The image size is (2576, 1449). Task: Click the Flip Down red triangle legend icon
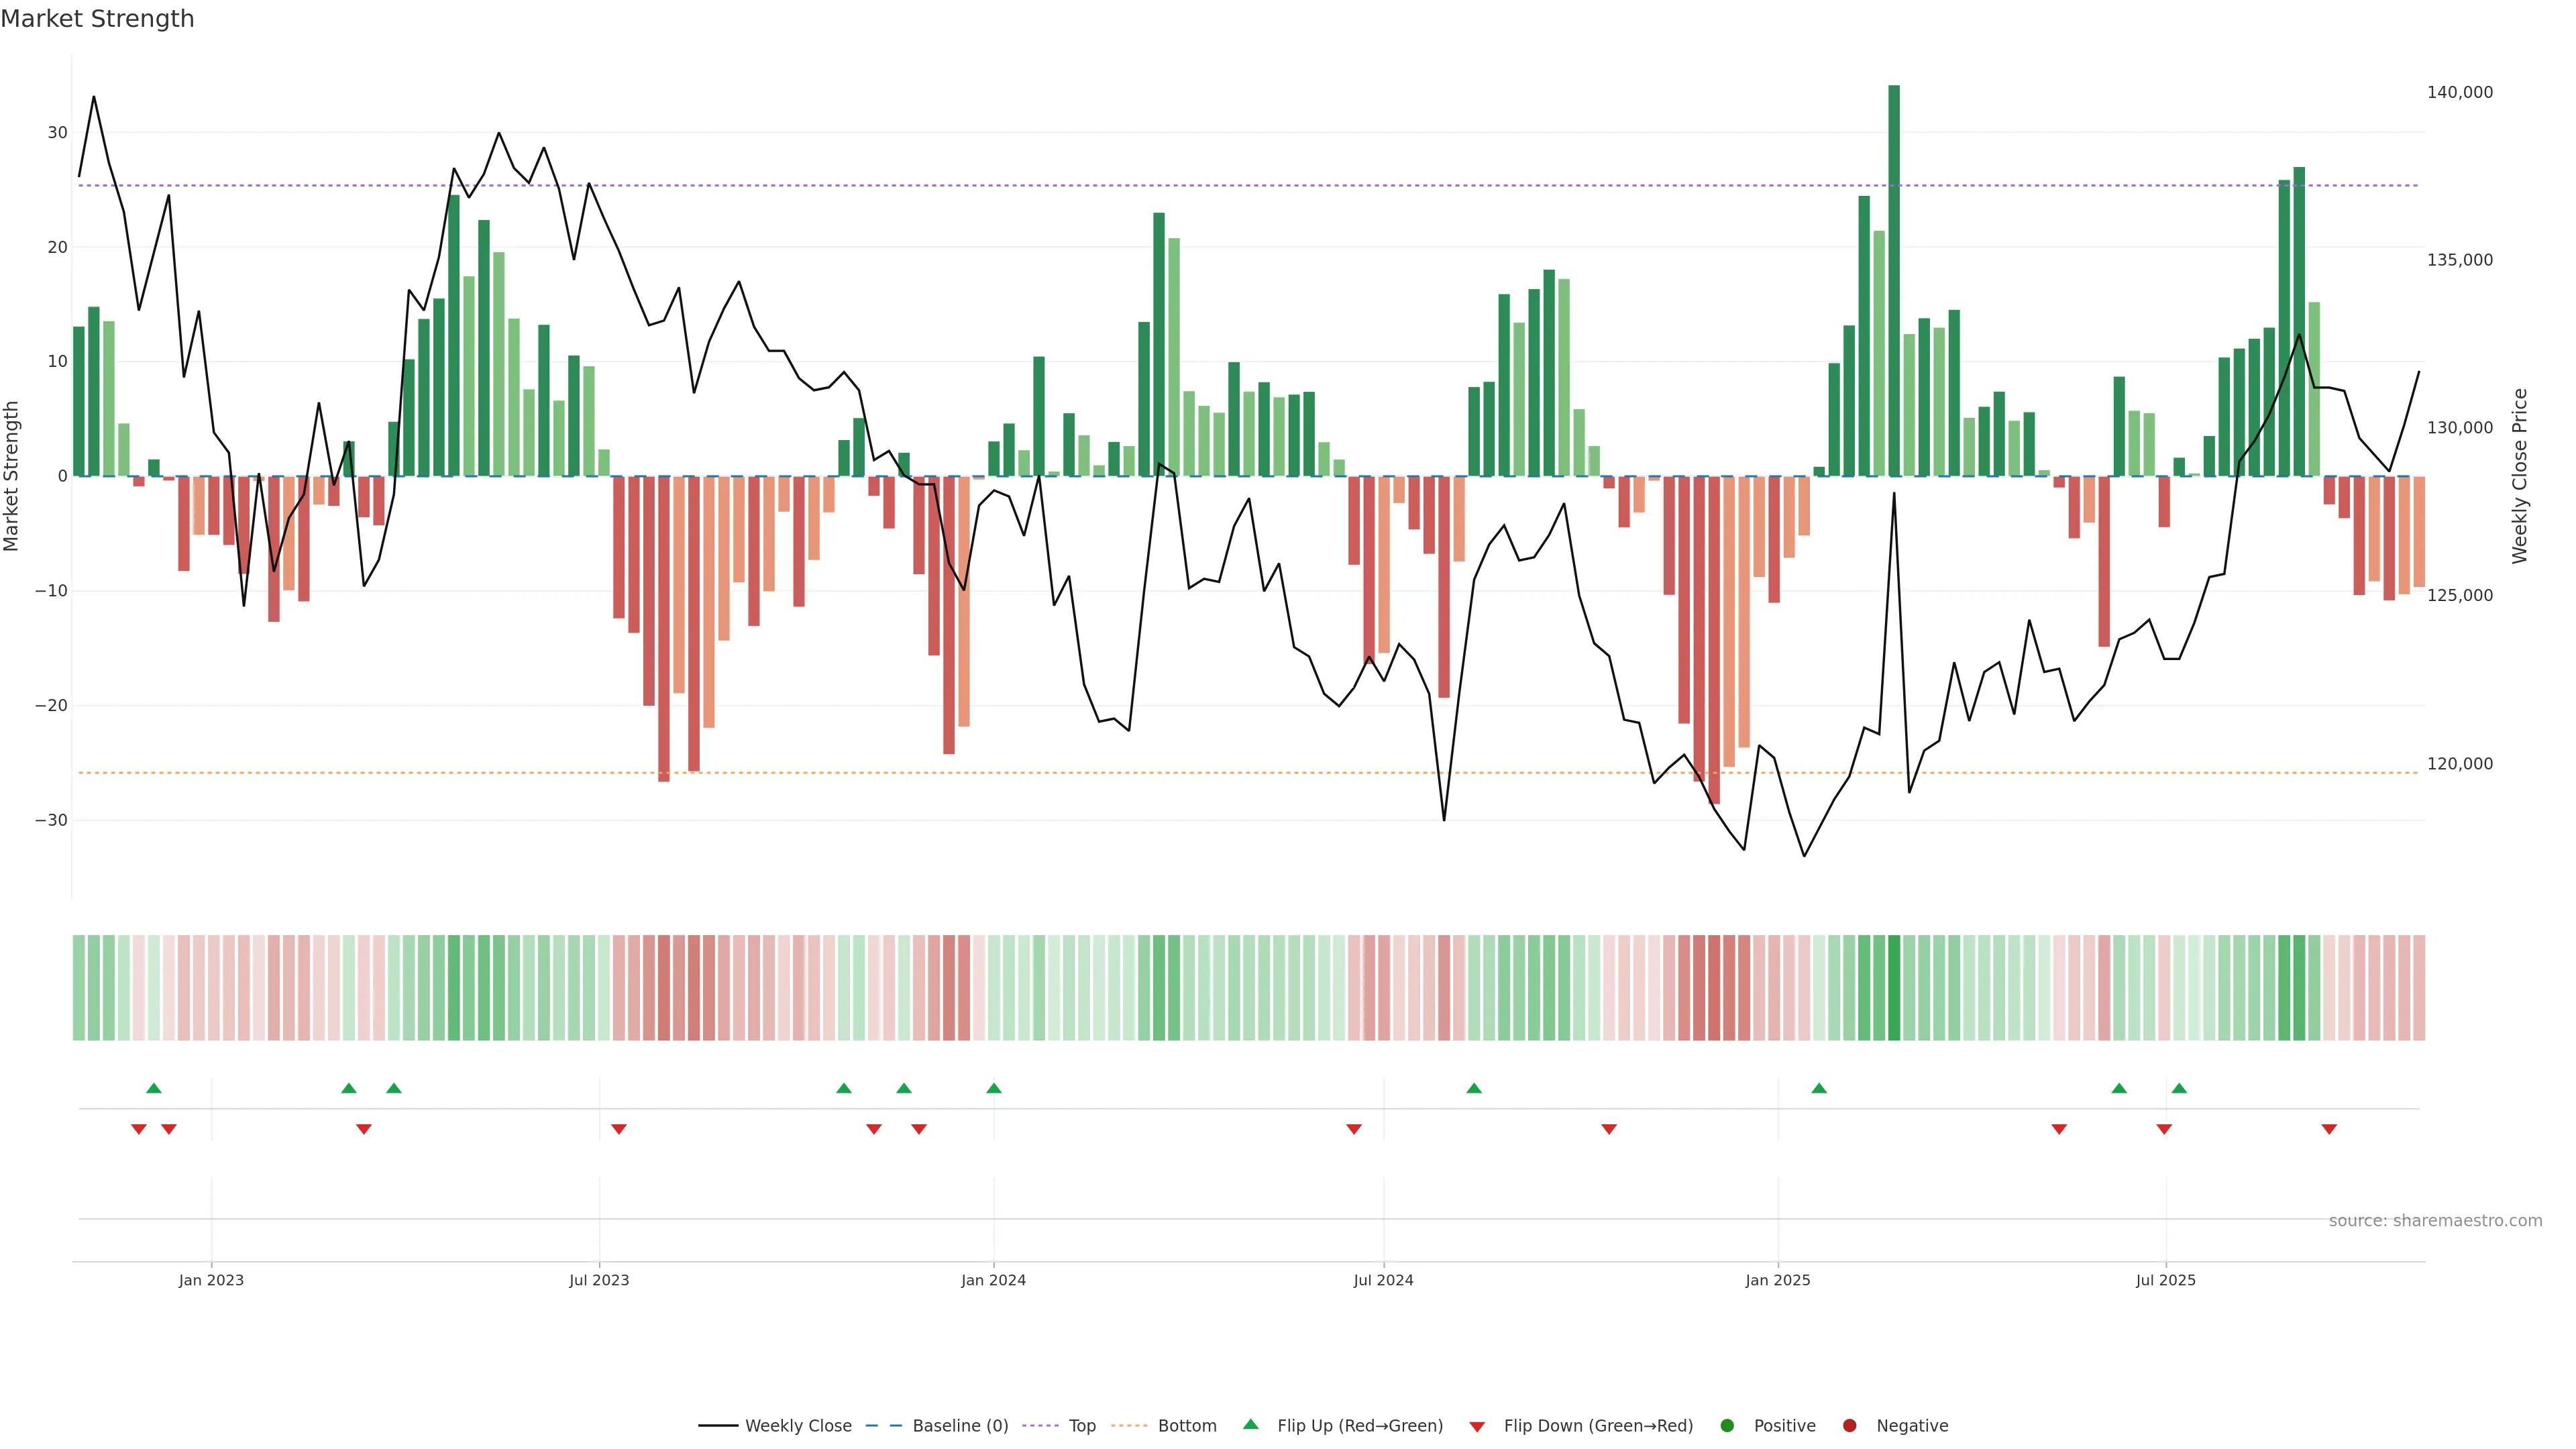(1476, 1427)
